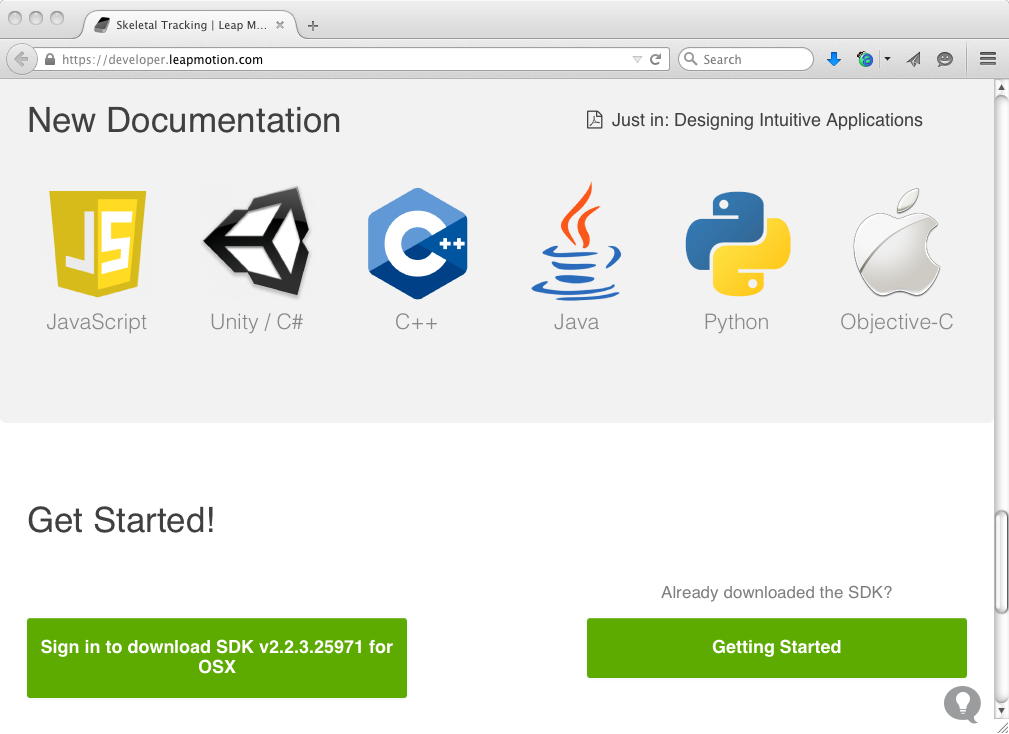1009x734 pixels.
Task: Click the vertical scrollbar thumb
Action: pyautogui.click(x=1001, y=563)
